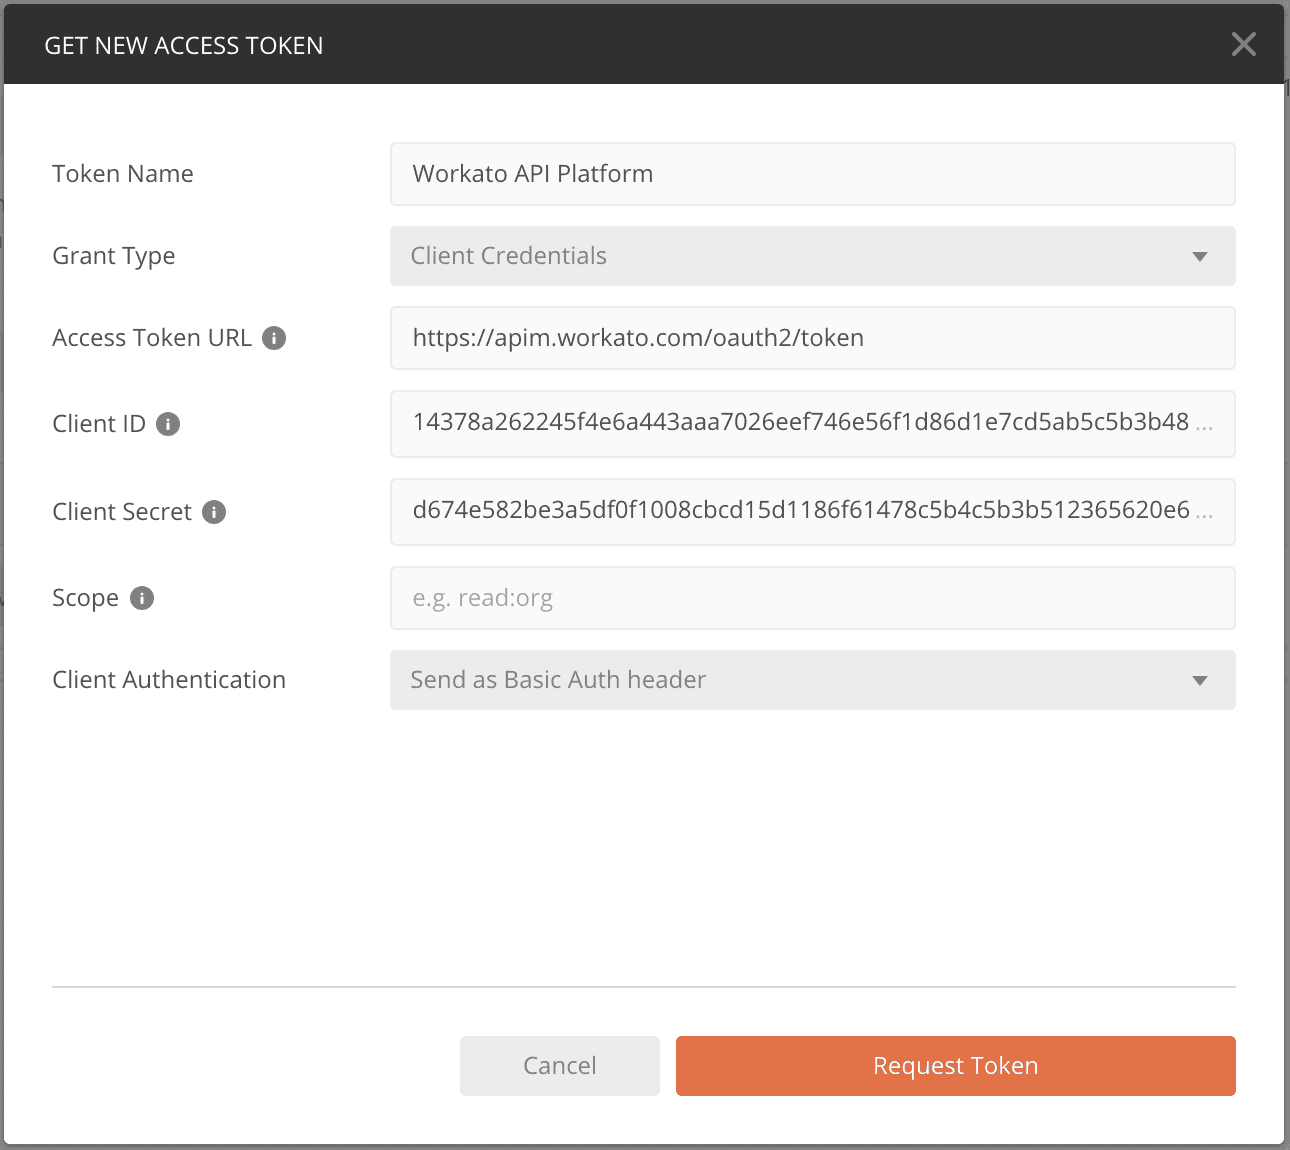This screenshot has height=1150, width=1290.
Task: Click the Cancel button
Action: click(x=559, y=1065)
